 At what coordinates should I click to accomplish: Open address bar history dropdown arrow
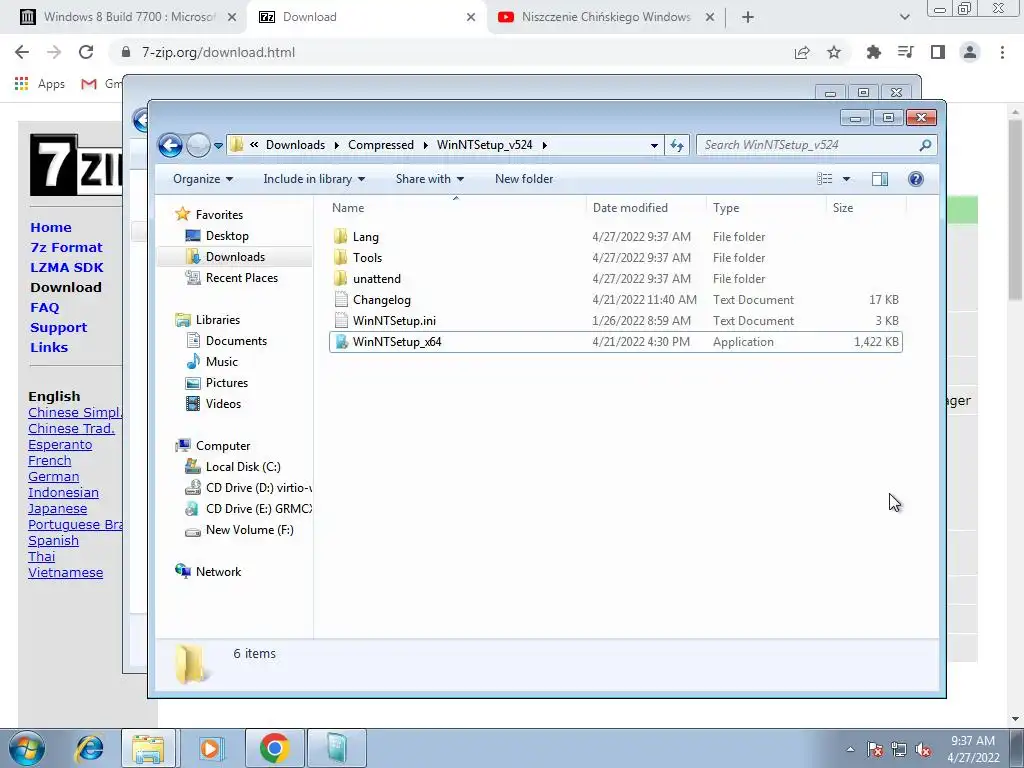tap(654, 146)
